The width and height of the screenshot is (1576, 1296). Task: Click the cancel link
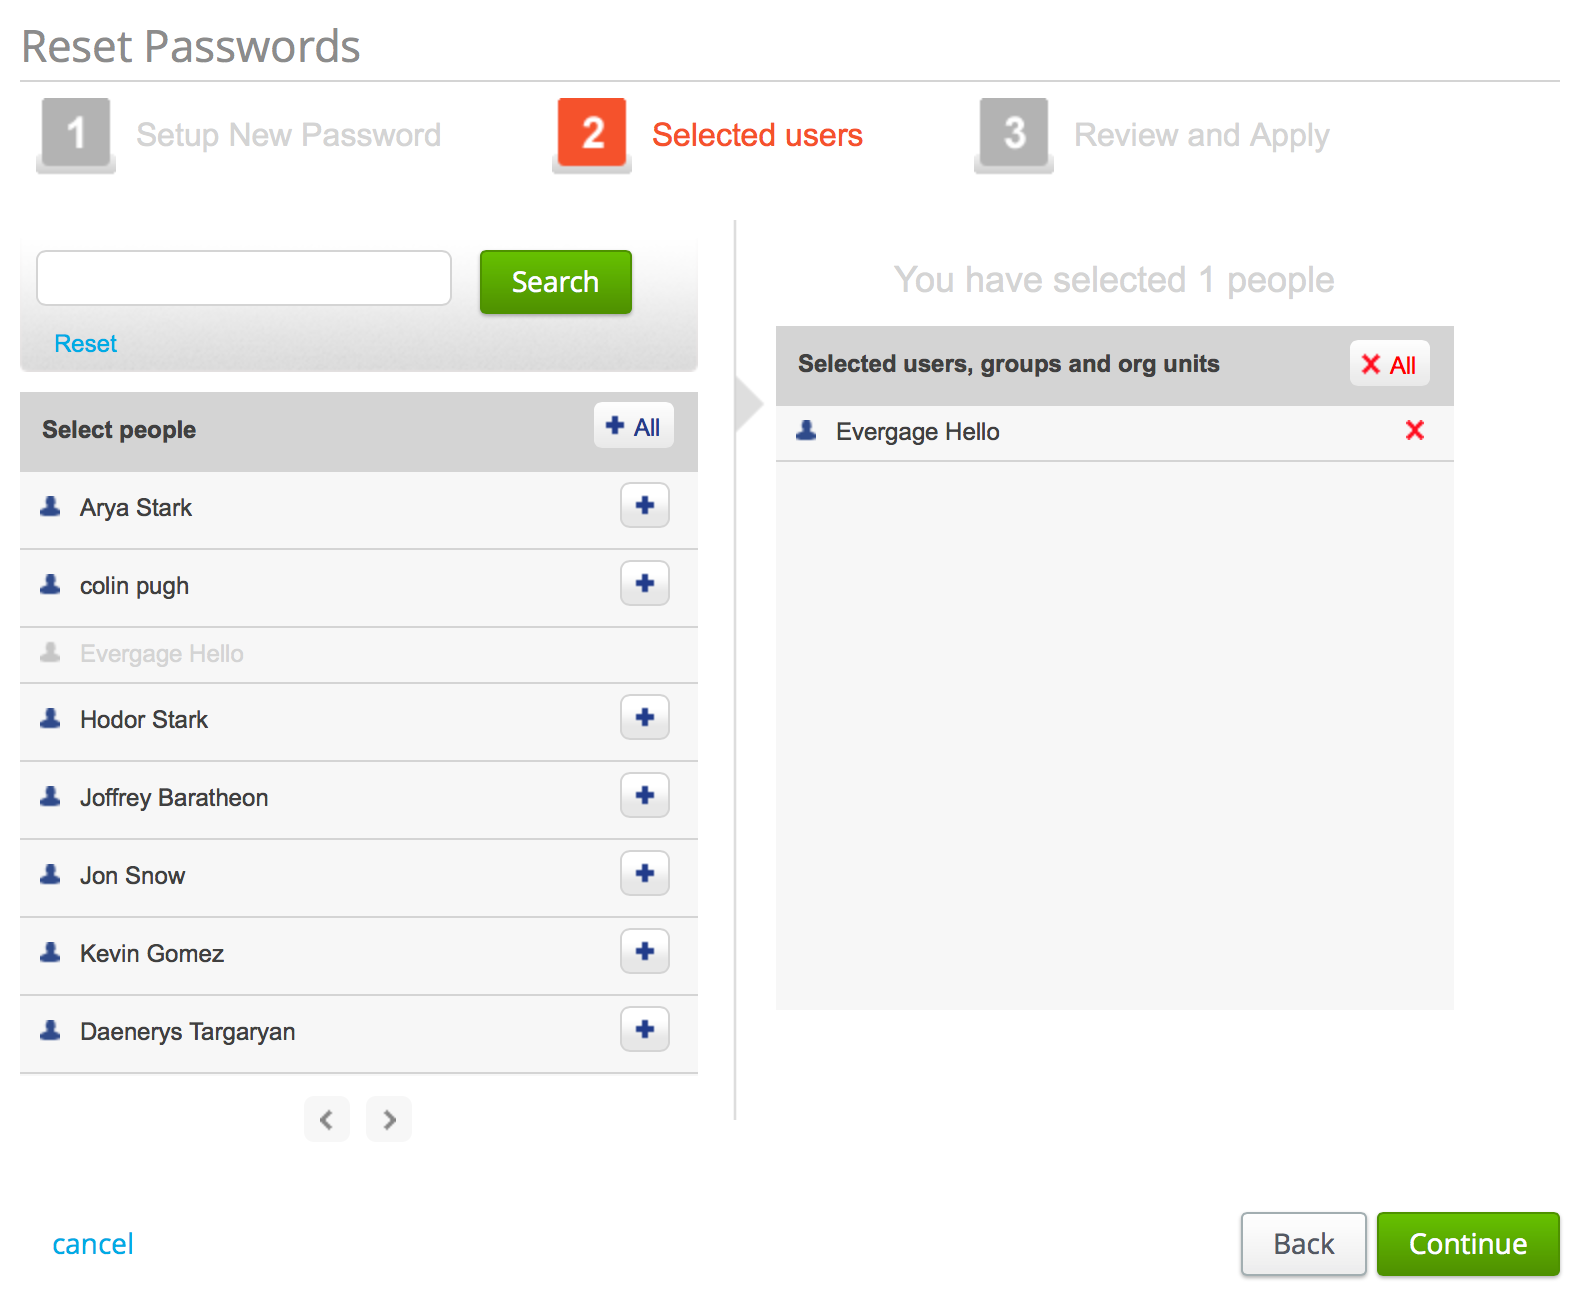coord(93,1244)
